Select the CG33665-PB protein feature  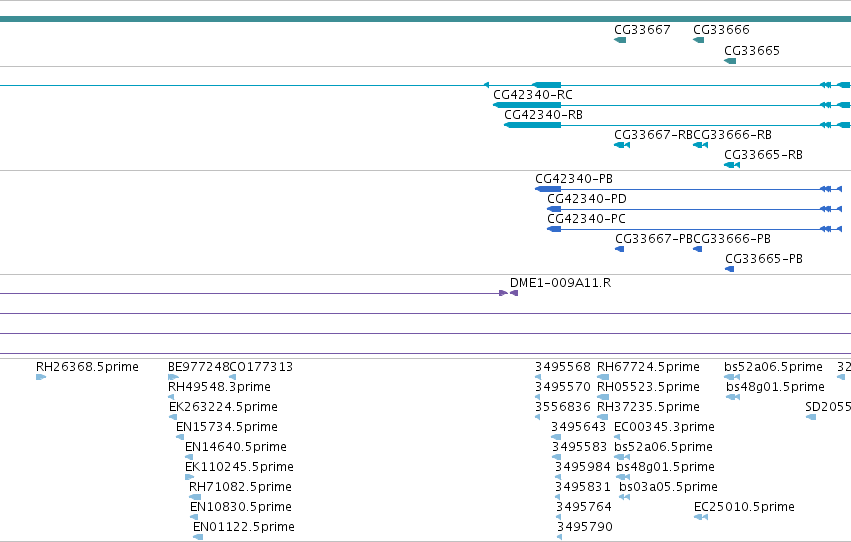[764, 259]
